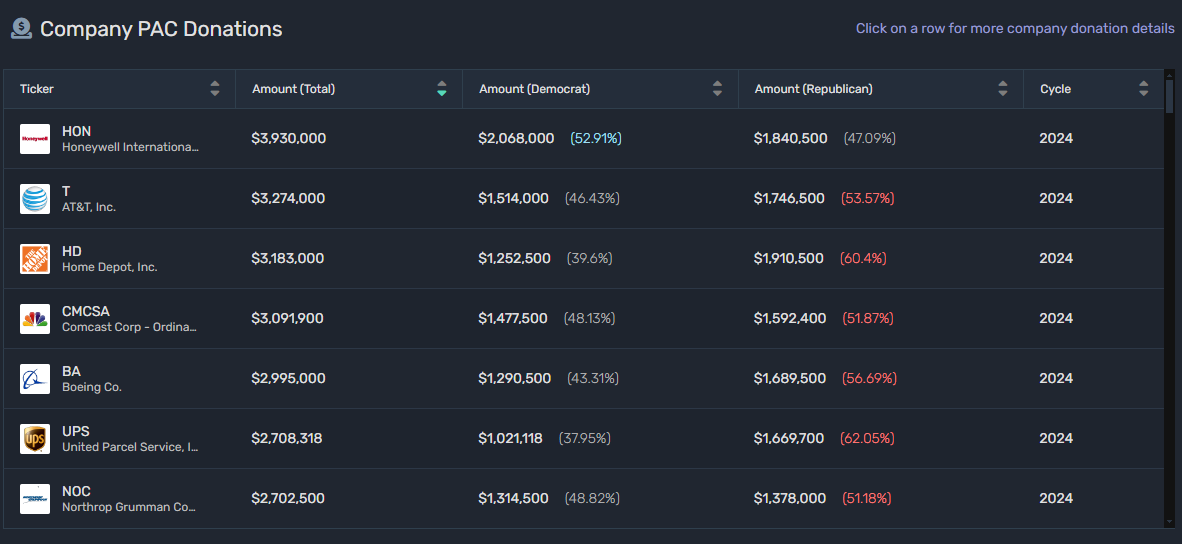Viewport: 1182px width, 544px height.
Task: Click the Comcast peacock logo icon
Action: (x=35, y=319)
